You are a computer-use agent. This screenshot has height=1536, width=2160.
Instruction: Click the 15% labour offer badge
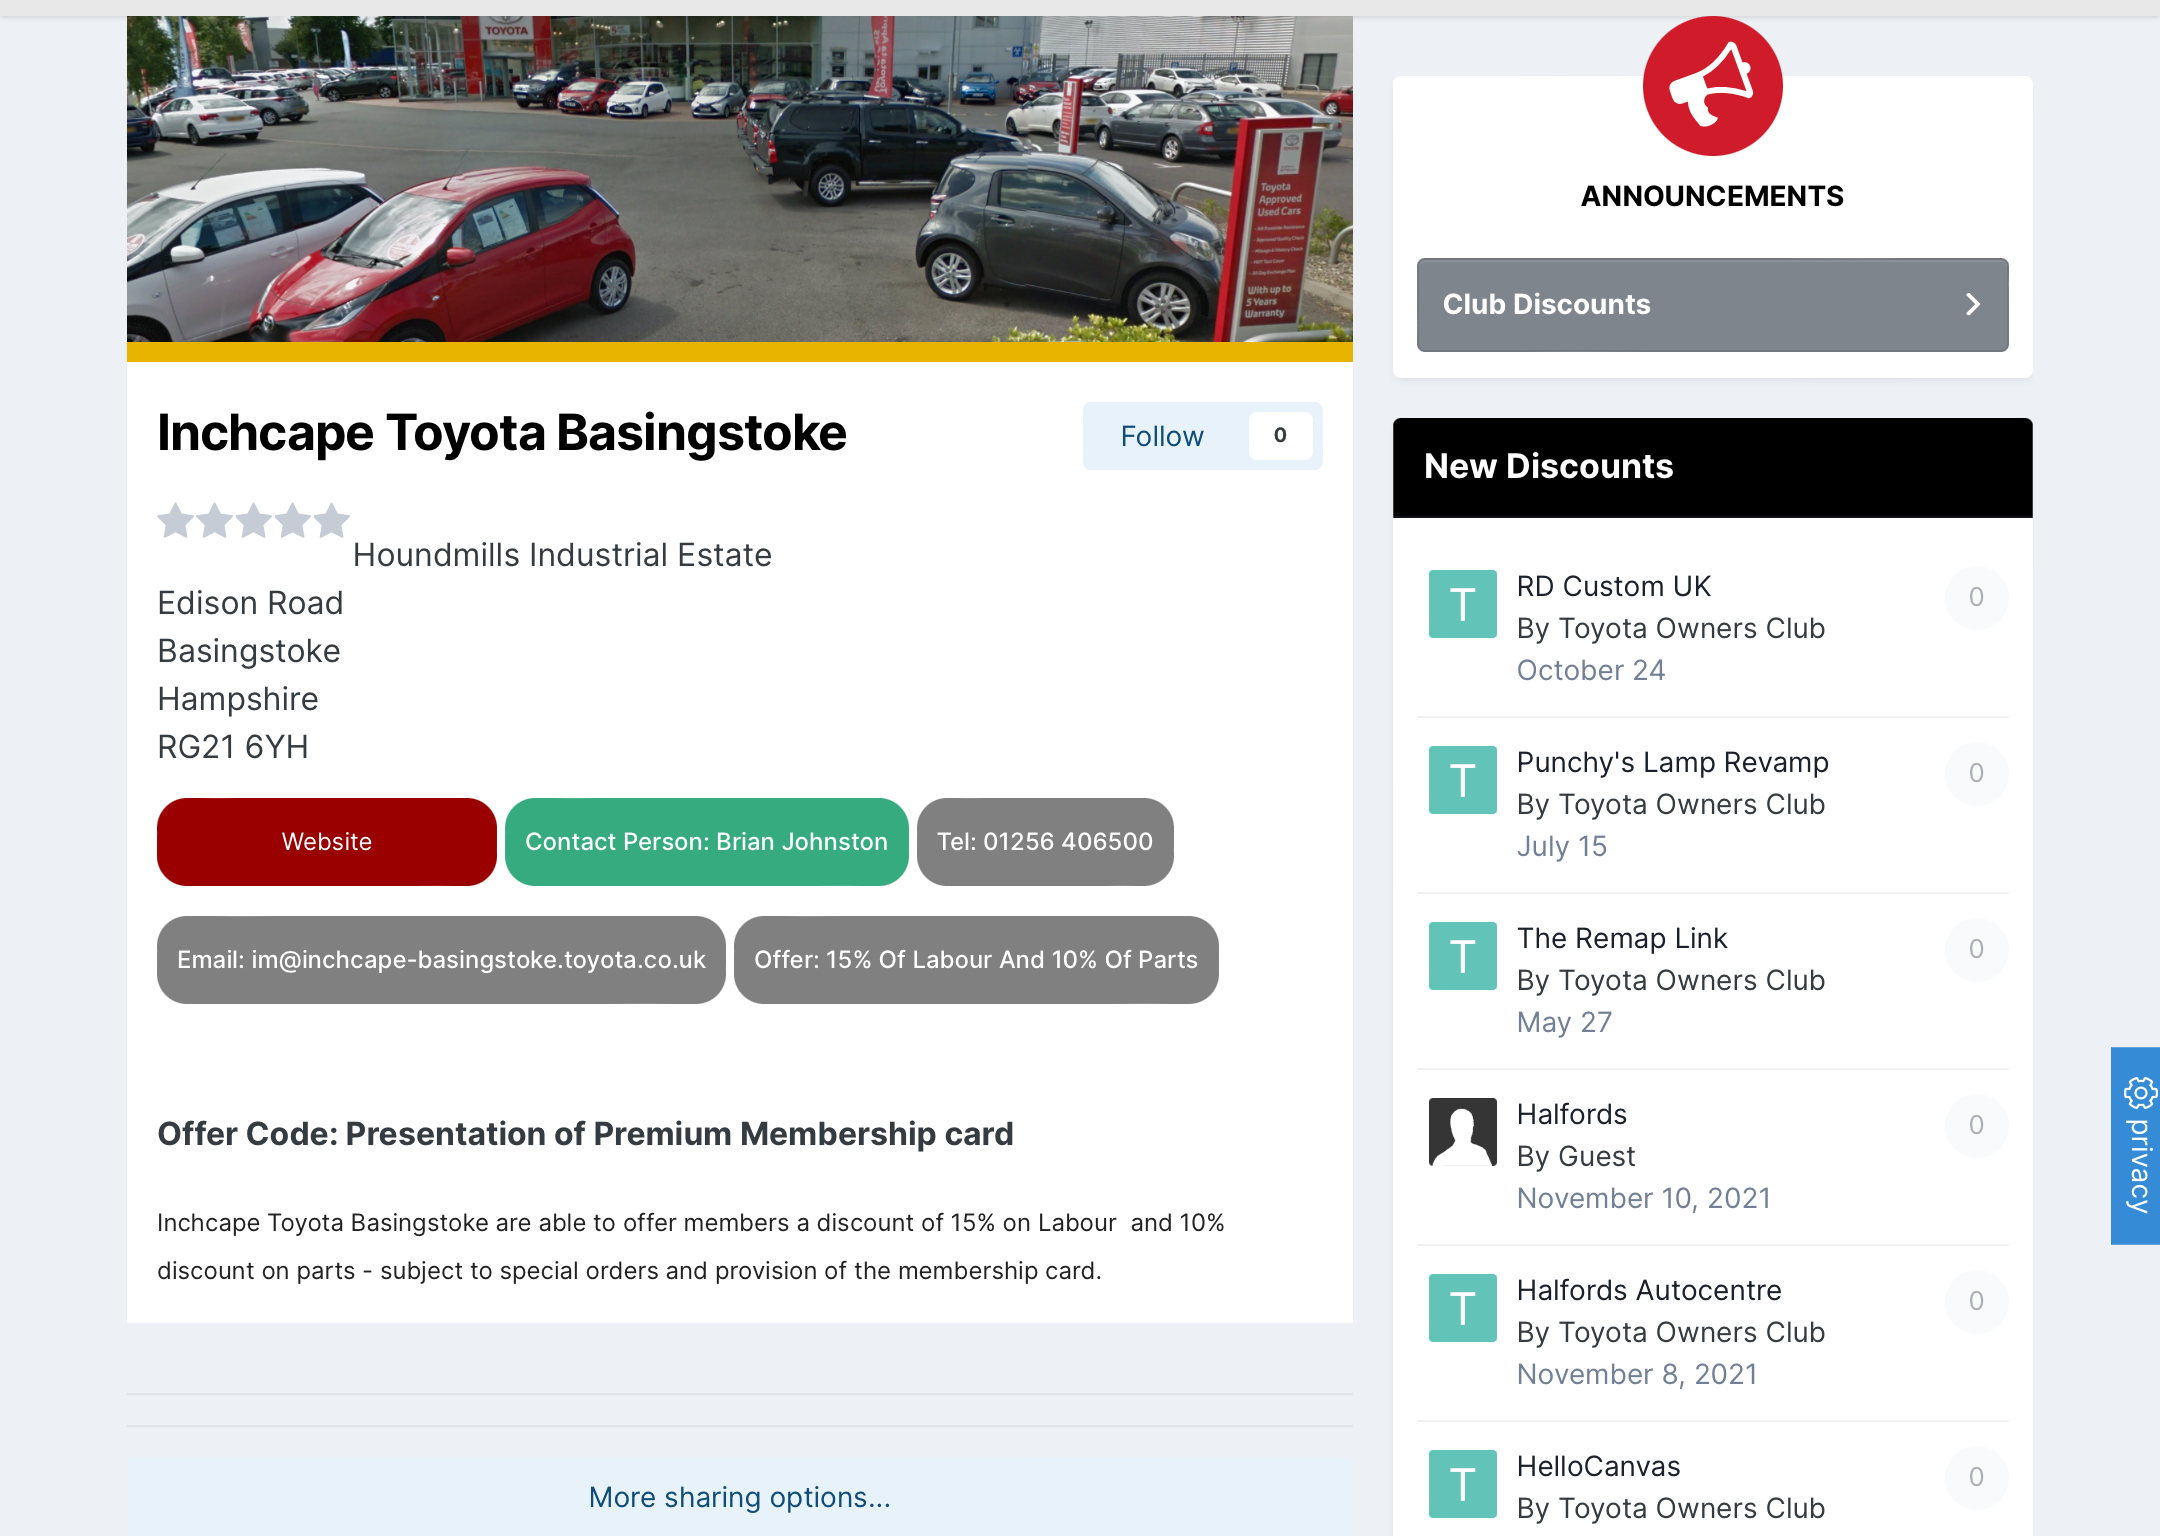pyautogui.click(x=976, y=960)
